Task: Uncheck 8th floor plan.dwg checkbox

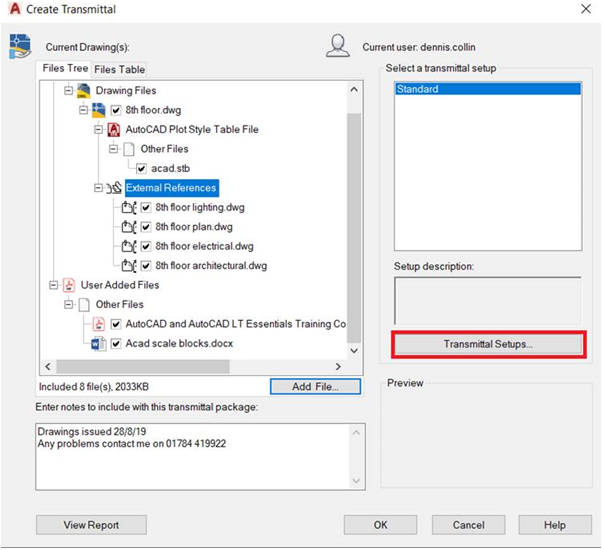Action: tap(146, 227)
